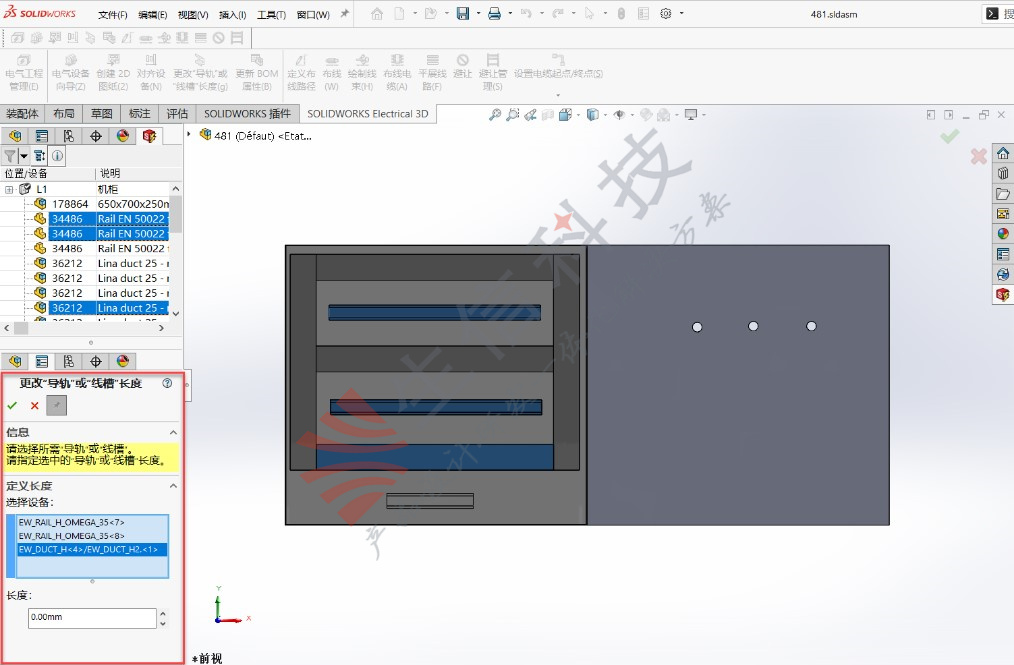The image size is (1014, 665).
Task: Click the device tree scroll-down arrow
Action: pyautogui.click(x=176, y=313)
